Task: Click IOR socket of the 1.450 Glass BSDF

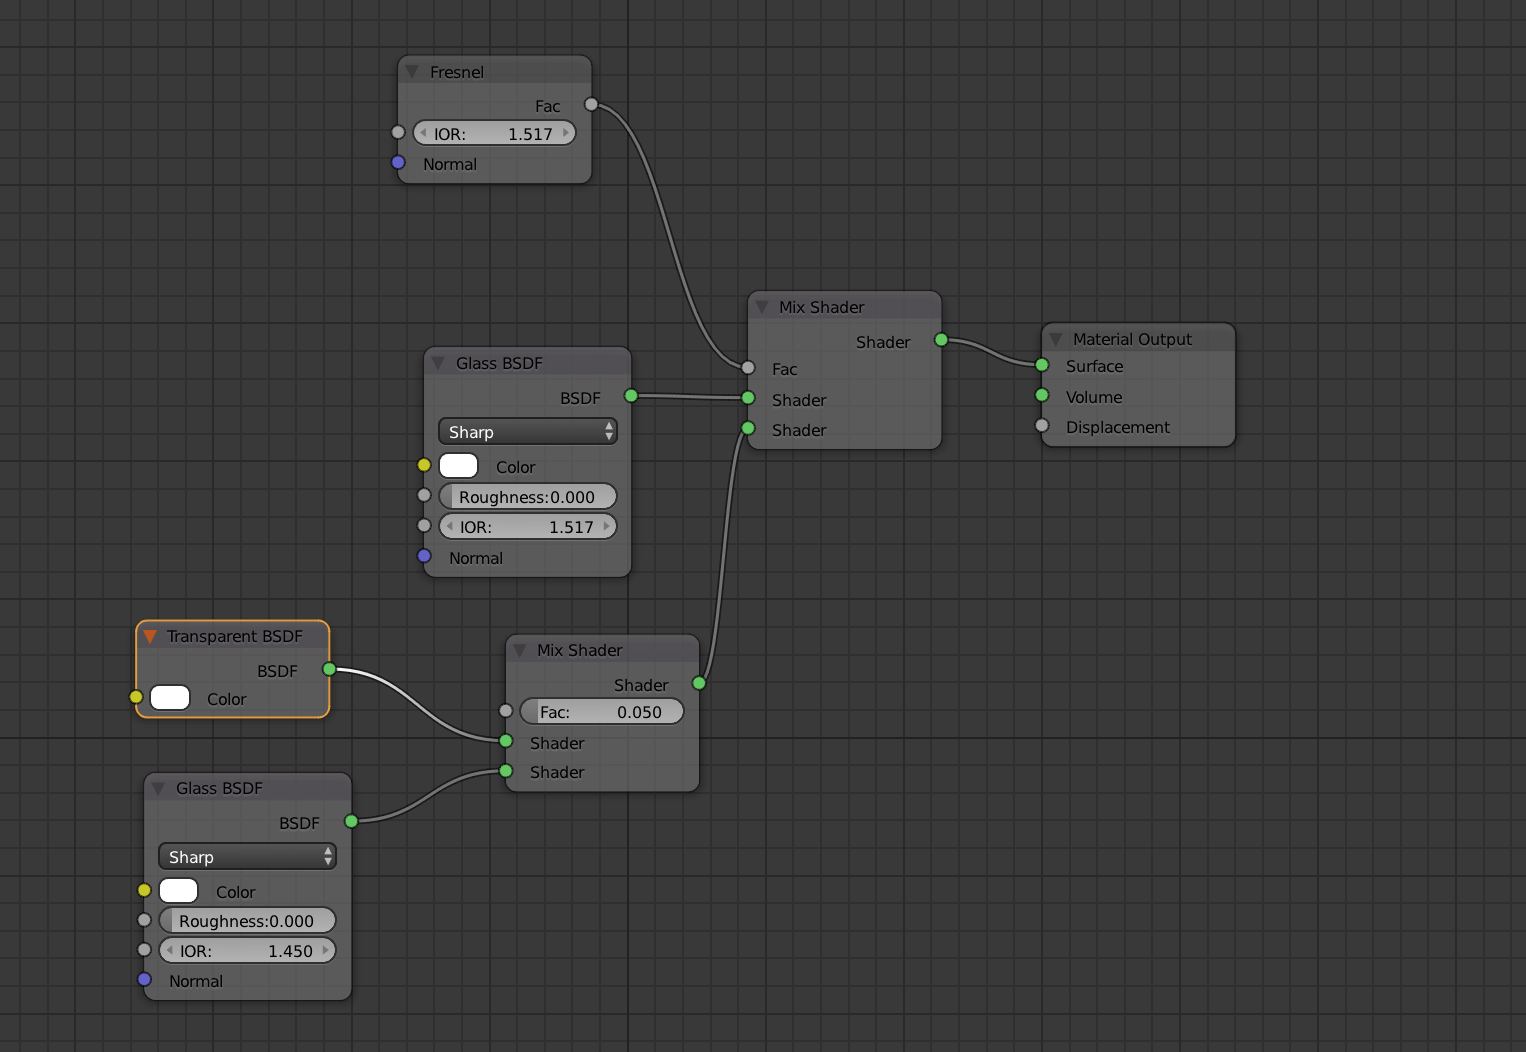Action: [144, 950]
